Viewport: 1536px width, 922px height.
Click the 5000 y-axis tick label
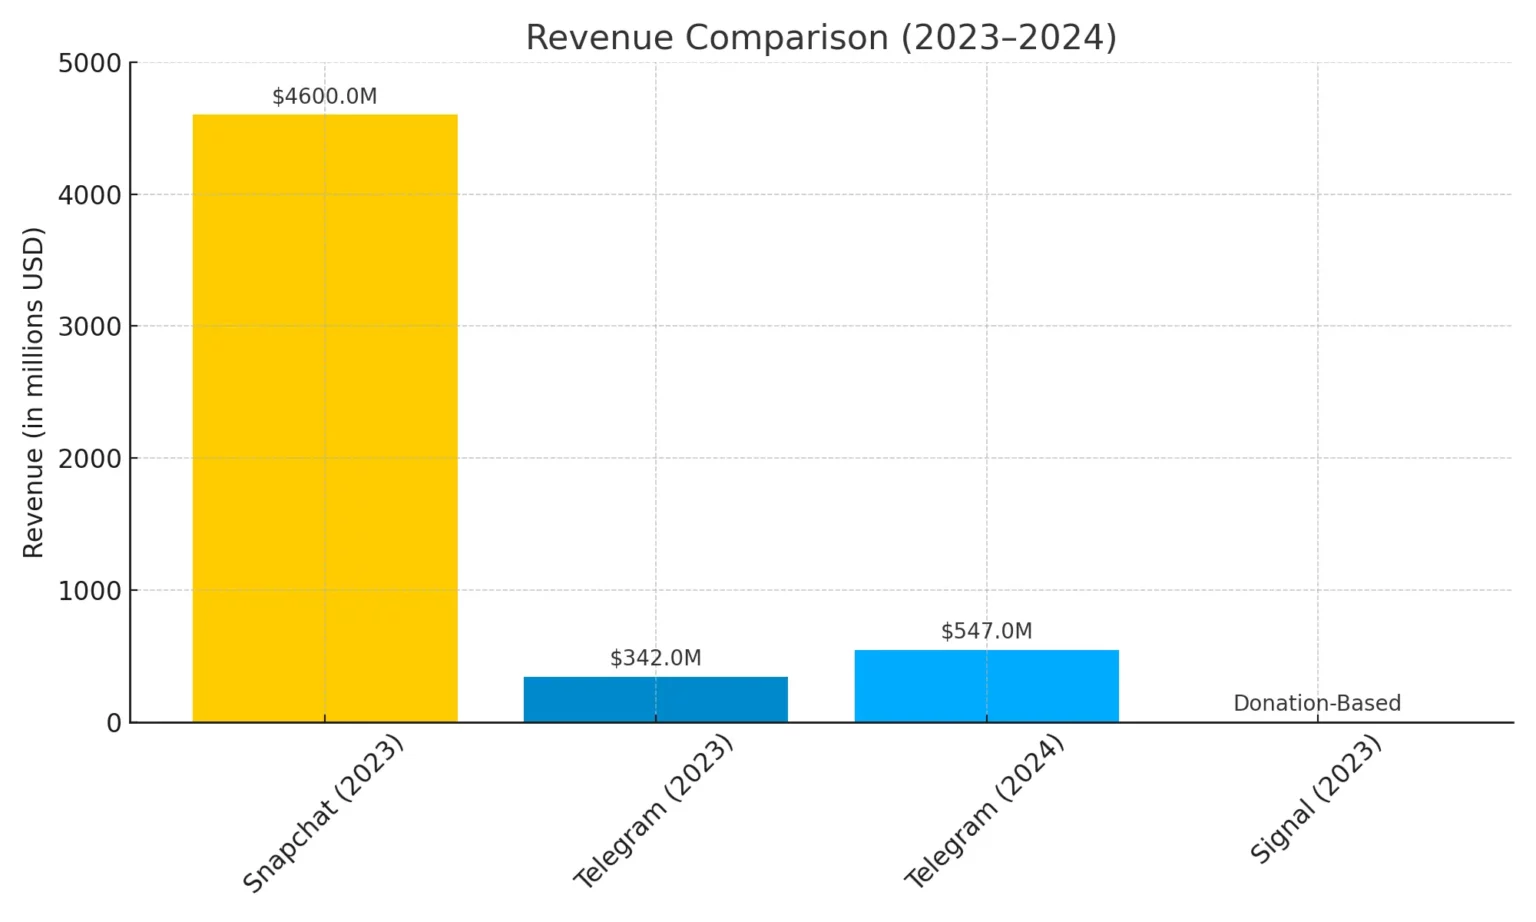click(90, 64)
